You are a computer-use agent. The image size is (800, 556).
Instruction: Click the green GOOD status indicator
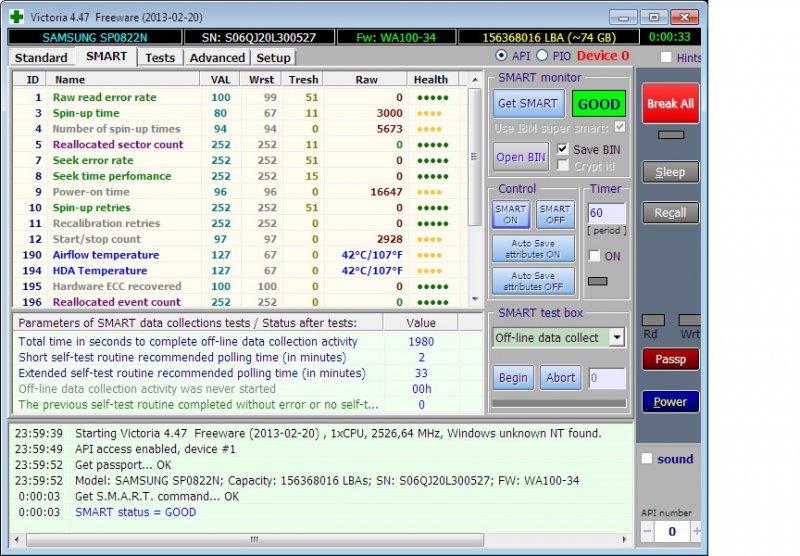click(x=598, y=104)
